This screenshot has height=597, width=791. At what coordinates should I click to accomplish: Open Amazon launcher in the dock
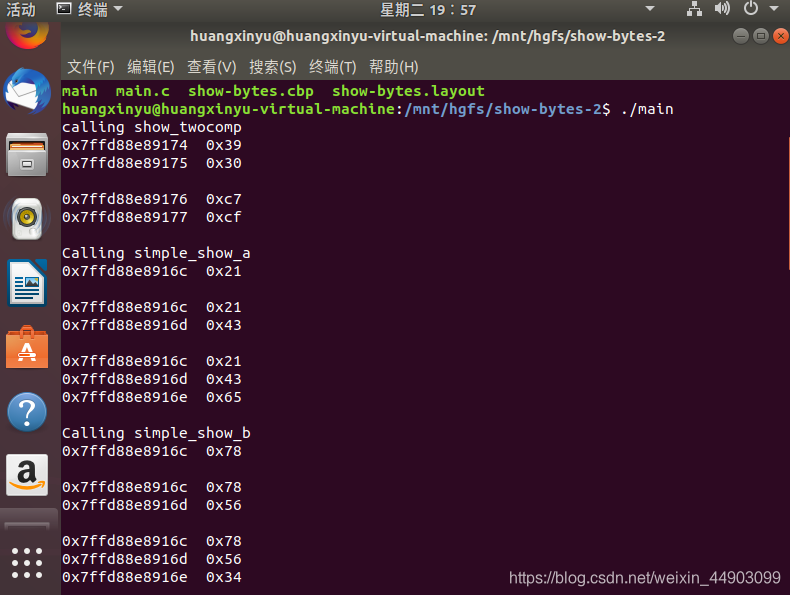pos(27,475)
